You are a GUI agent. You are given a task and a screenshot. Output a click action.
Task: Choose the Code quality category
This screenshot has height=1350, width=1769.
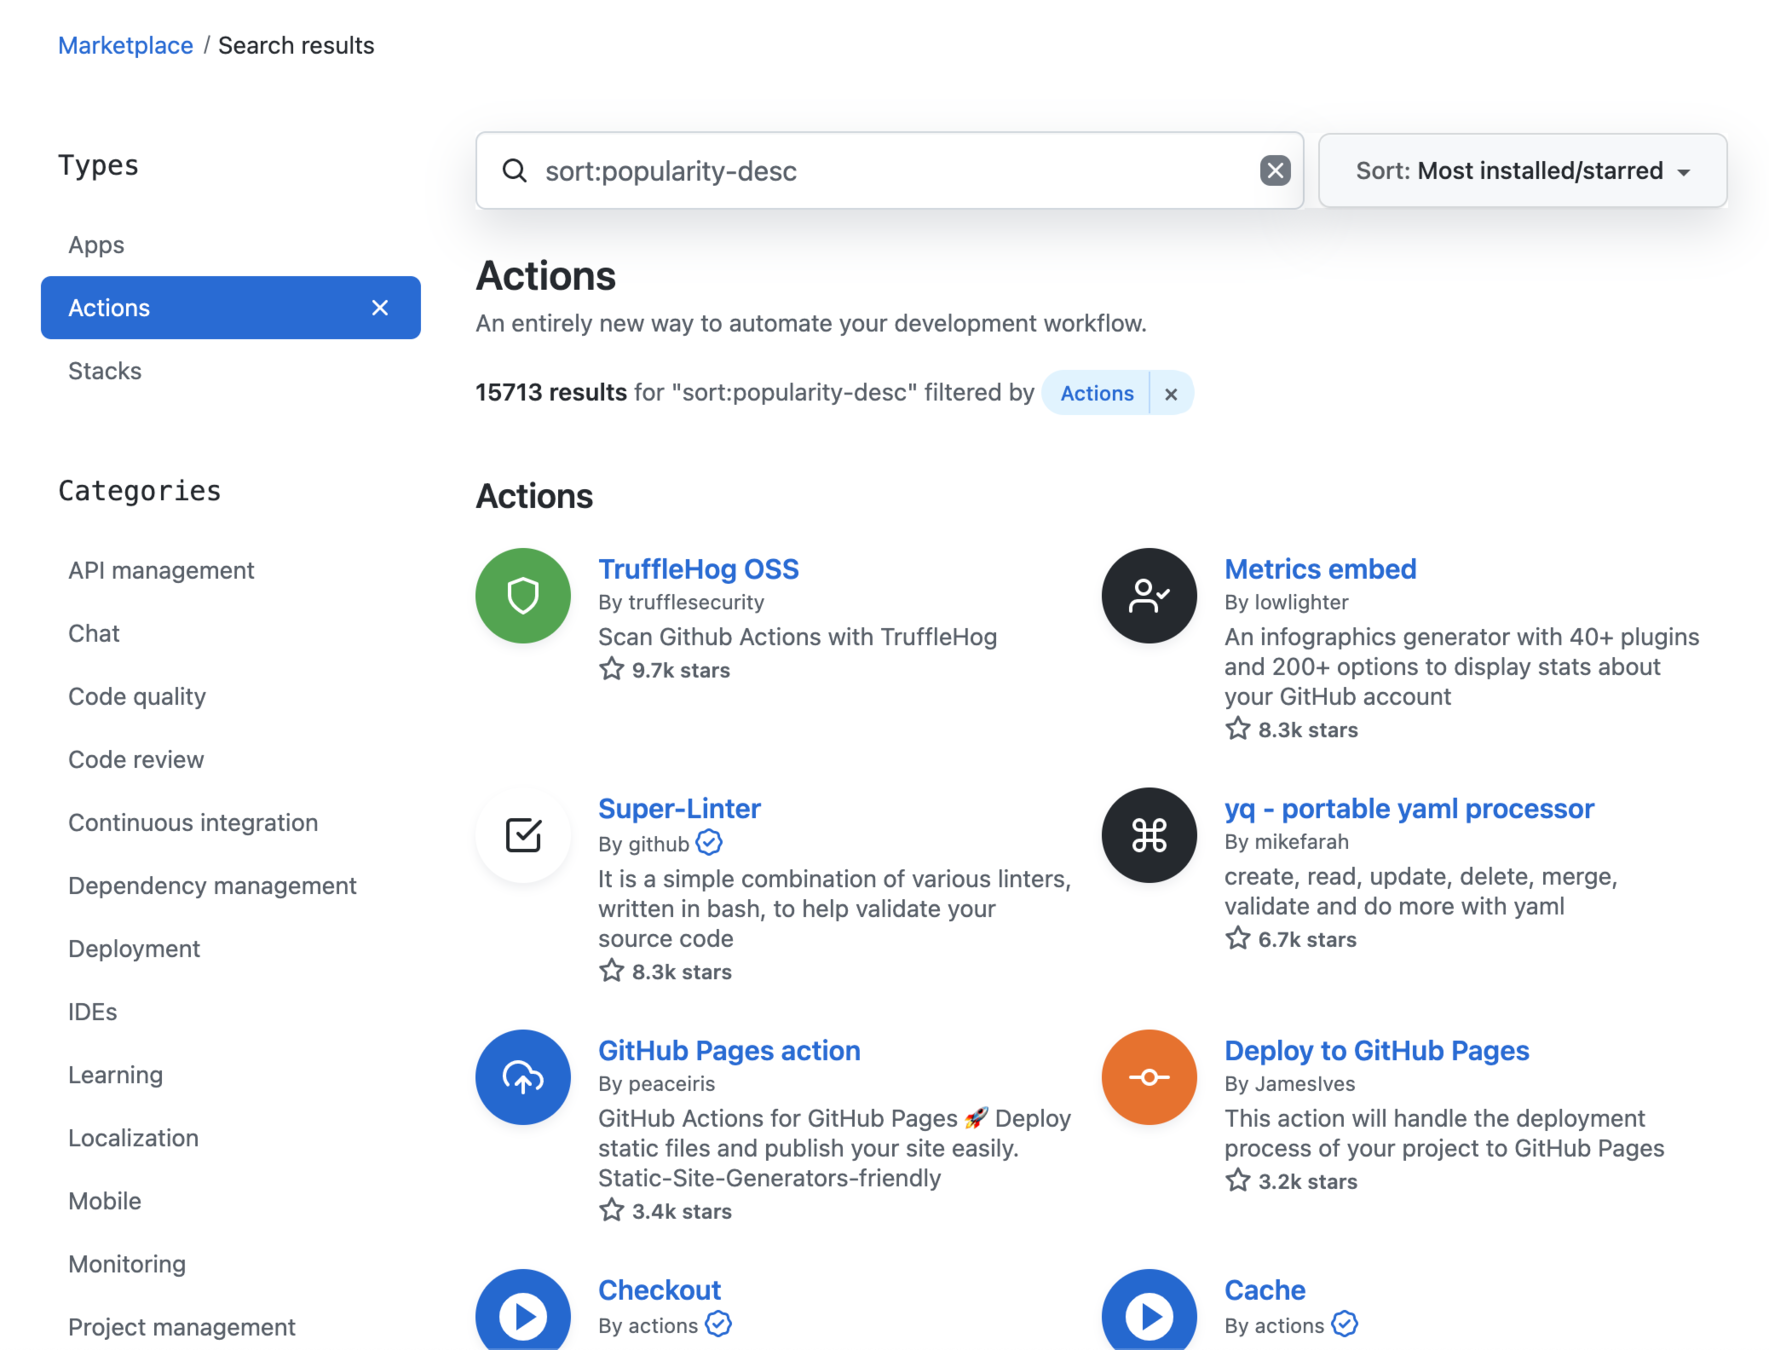pyautogui.click(x=137, y=696)
